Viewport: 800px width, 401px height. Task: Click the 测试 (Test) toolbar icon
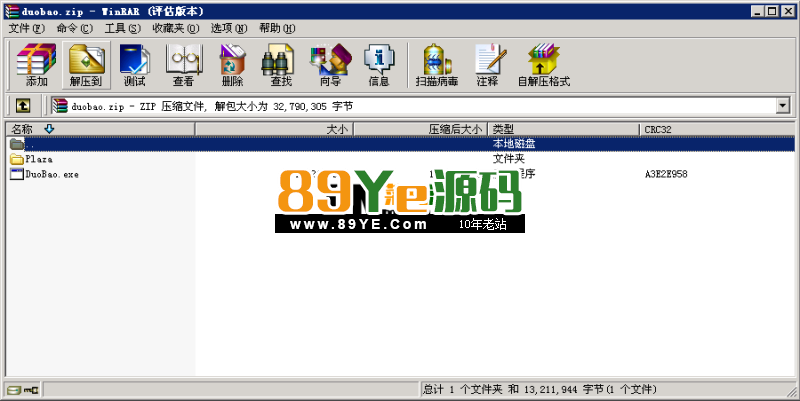[x=134, y=65]
